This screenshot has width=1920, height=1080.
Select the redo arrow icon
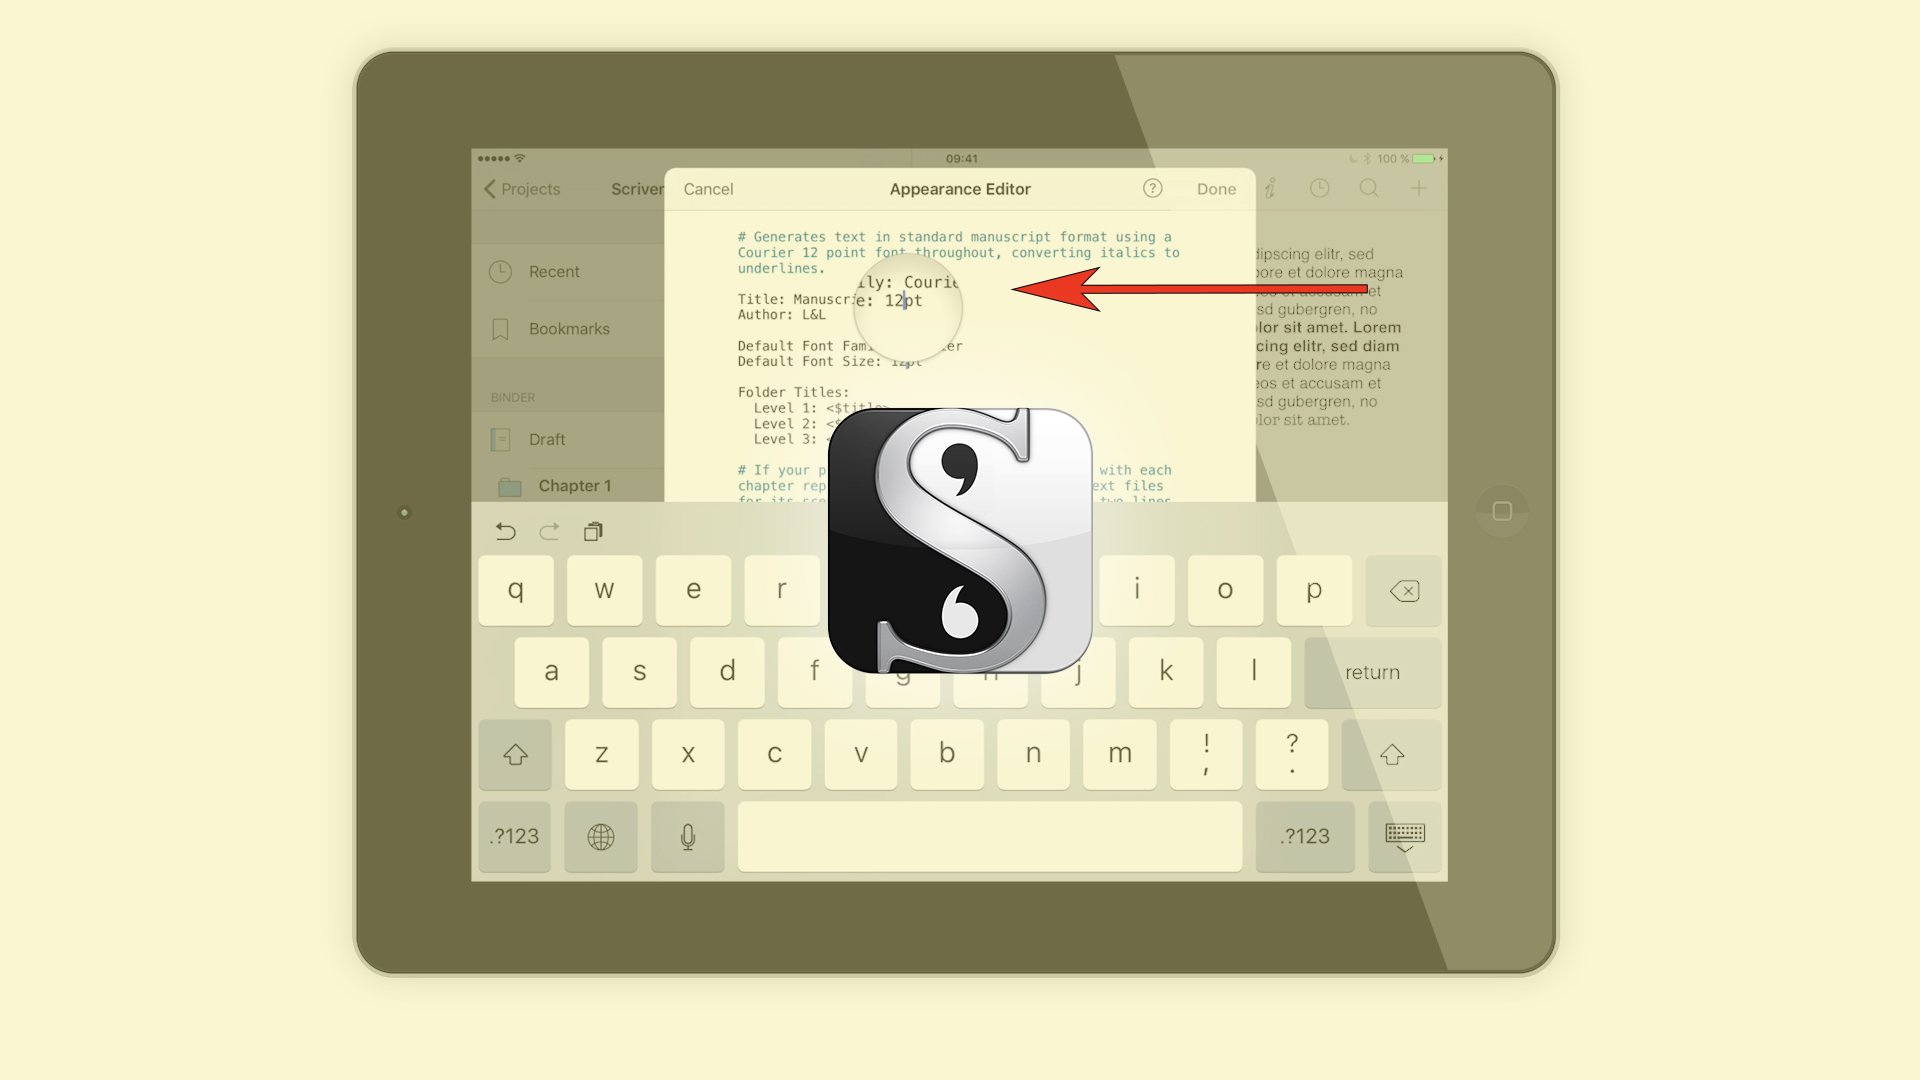click(549, 530)
